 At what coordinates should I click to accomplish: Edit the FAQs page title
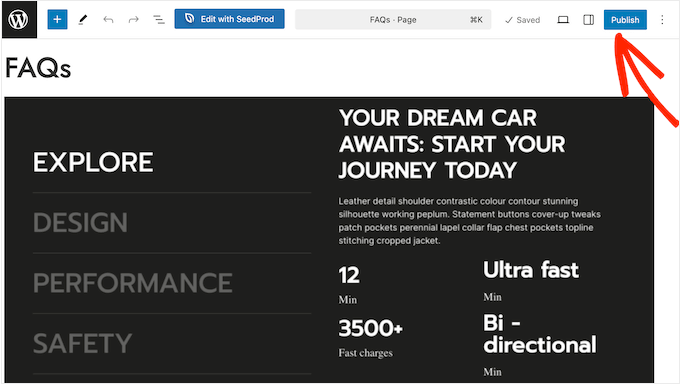[x=38, y=68]
